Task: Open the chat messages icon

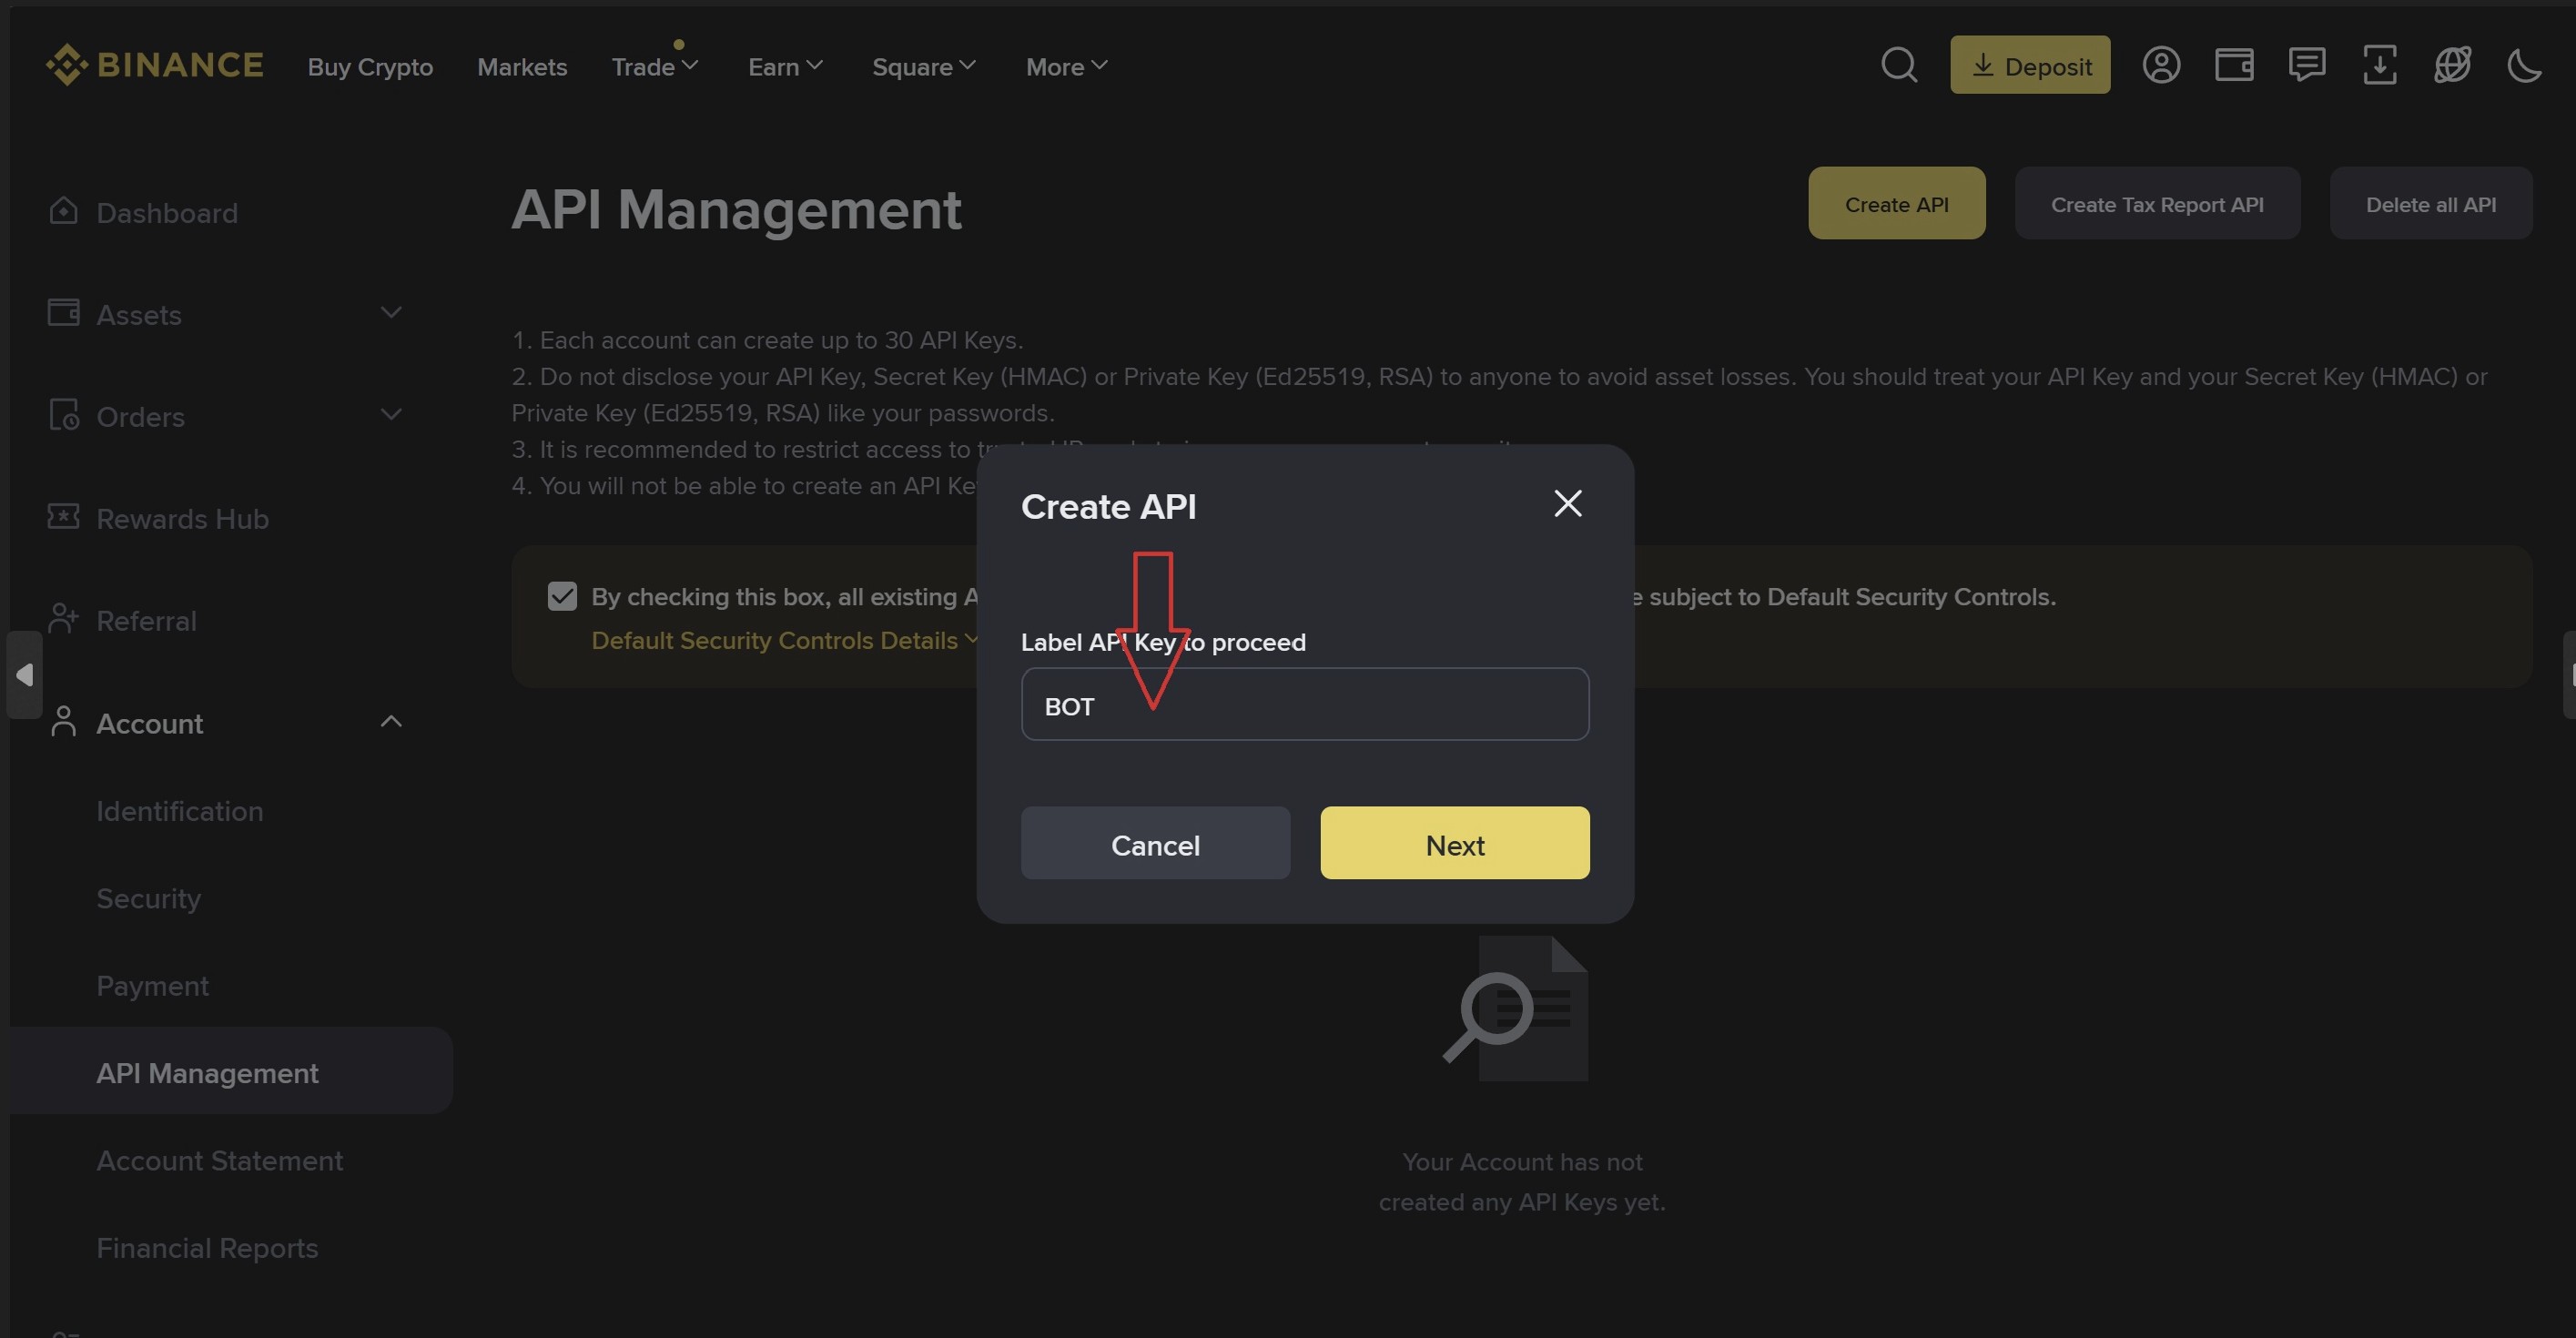Action: click(x=2306, y=66)
